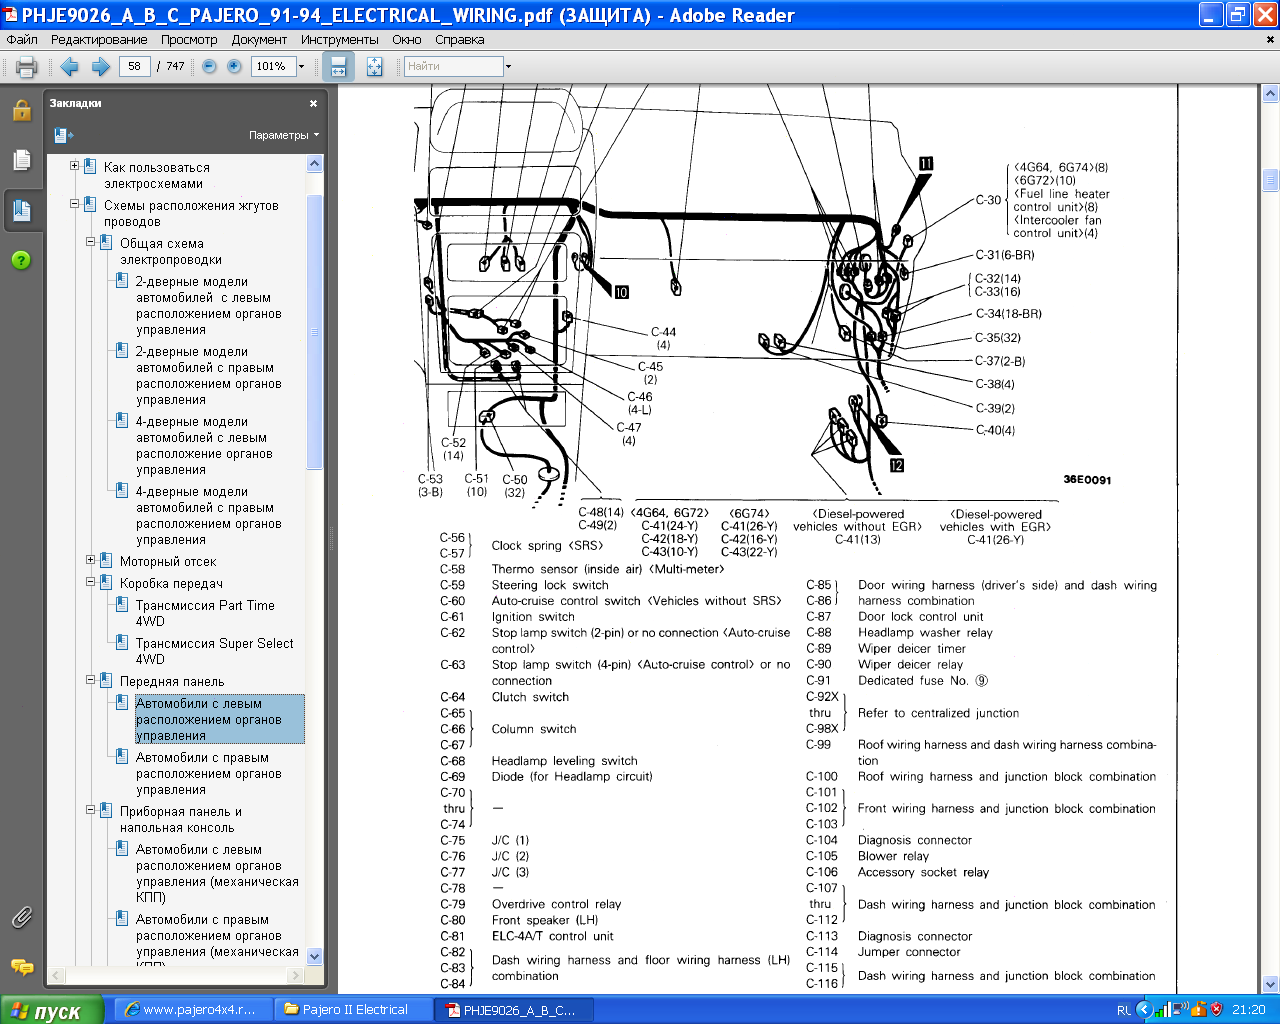Go to the next page with the right arrow

[100, 67]
